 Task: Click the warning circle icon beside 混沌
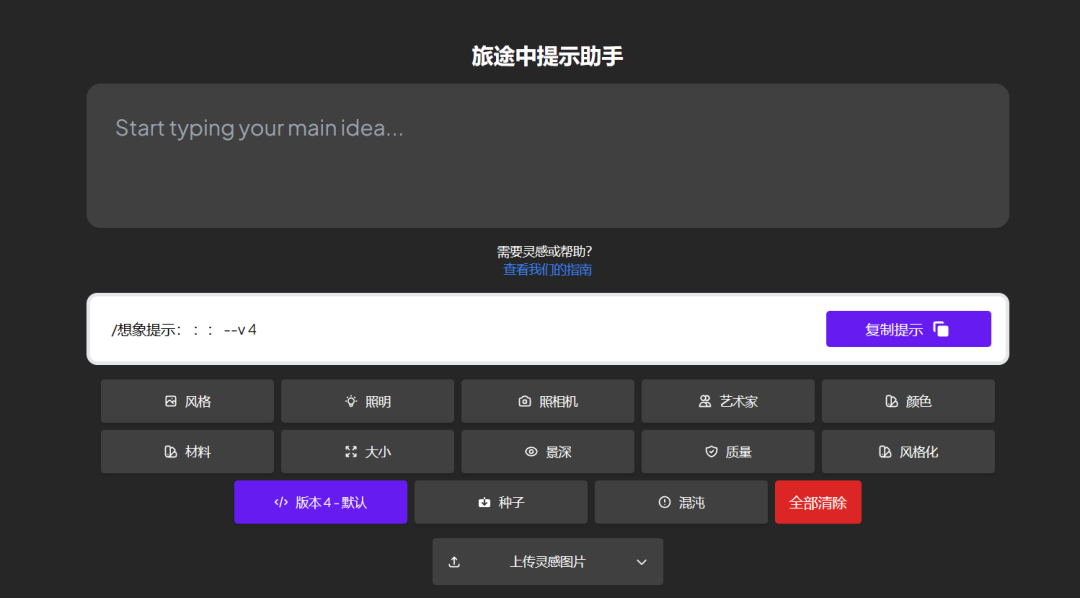coord(665,502)
